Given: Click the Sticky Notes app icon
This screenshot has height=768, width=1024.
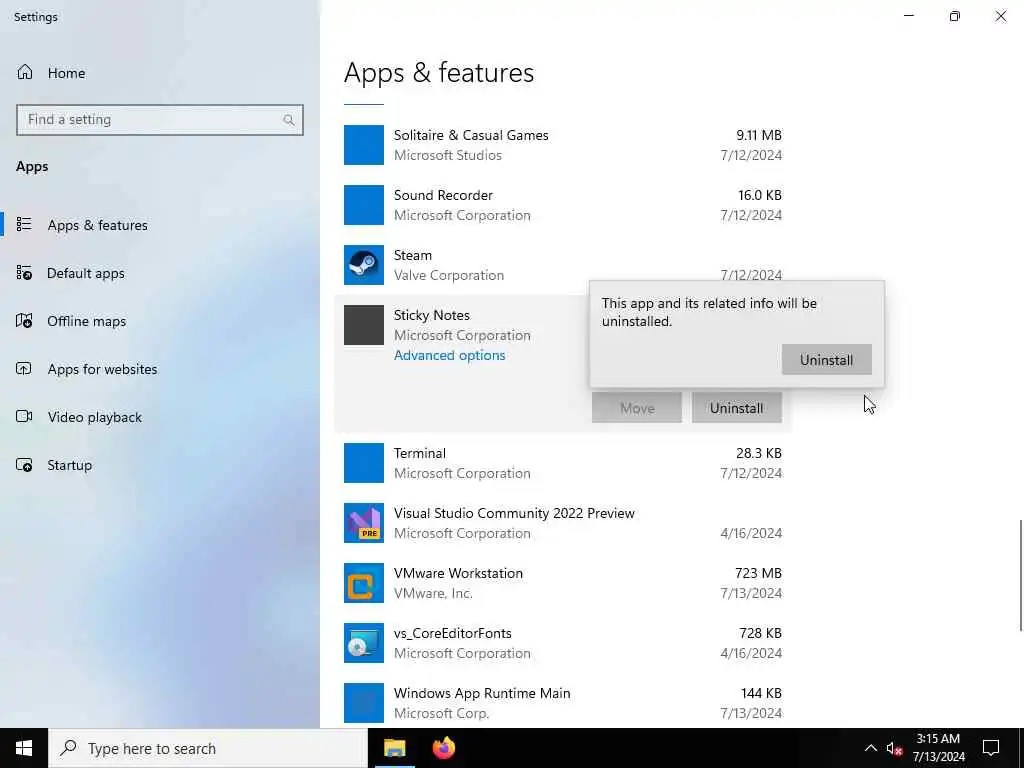Looking at the screenshot, I should coord(364,325).
